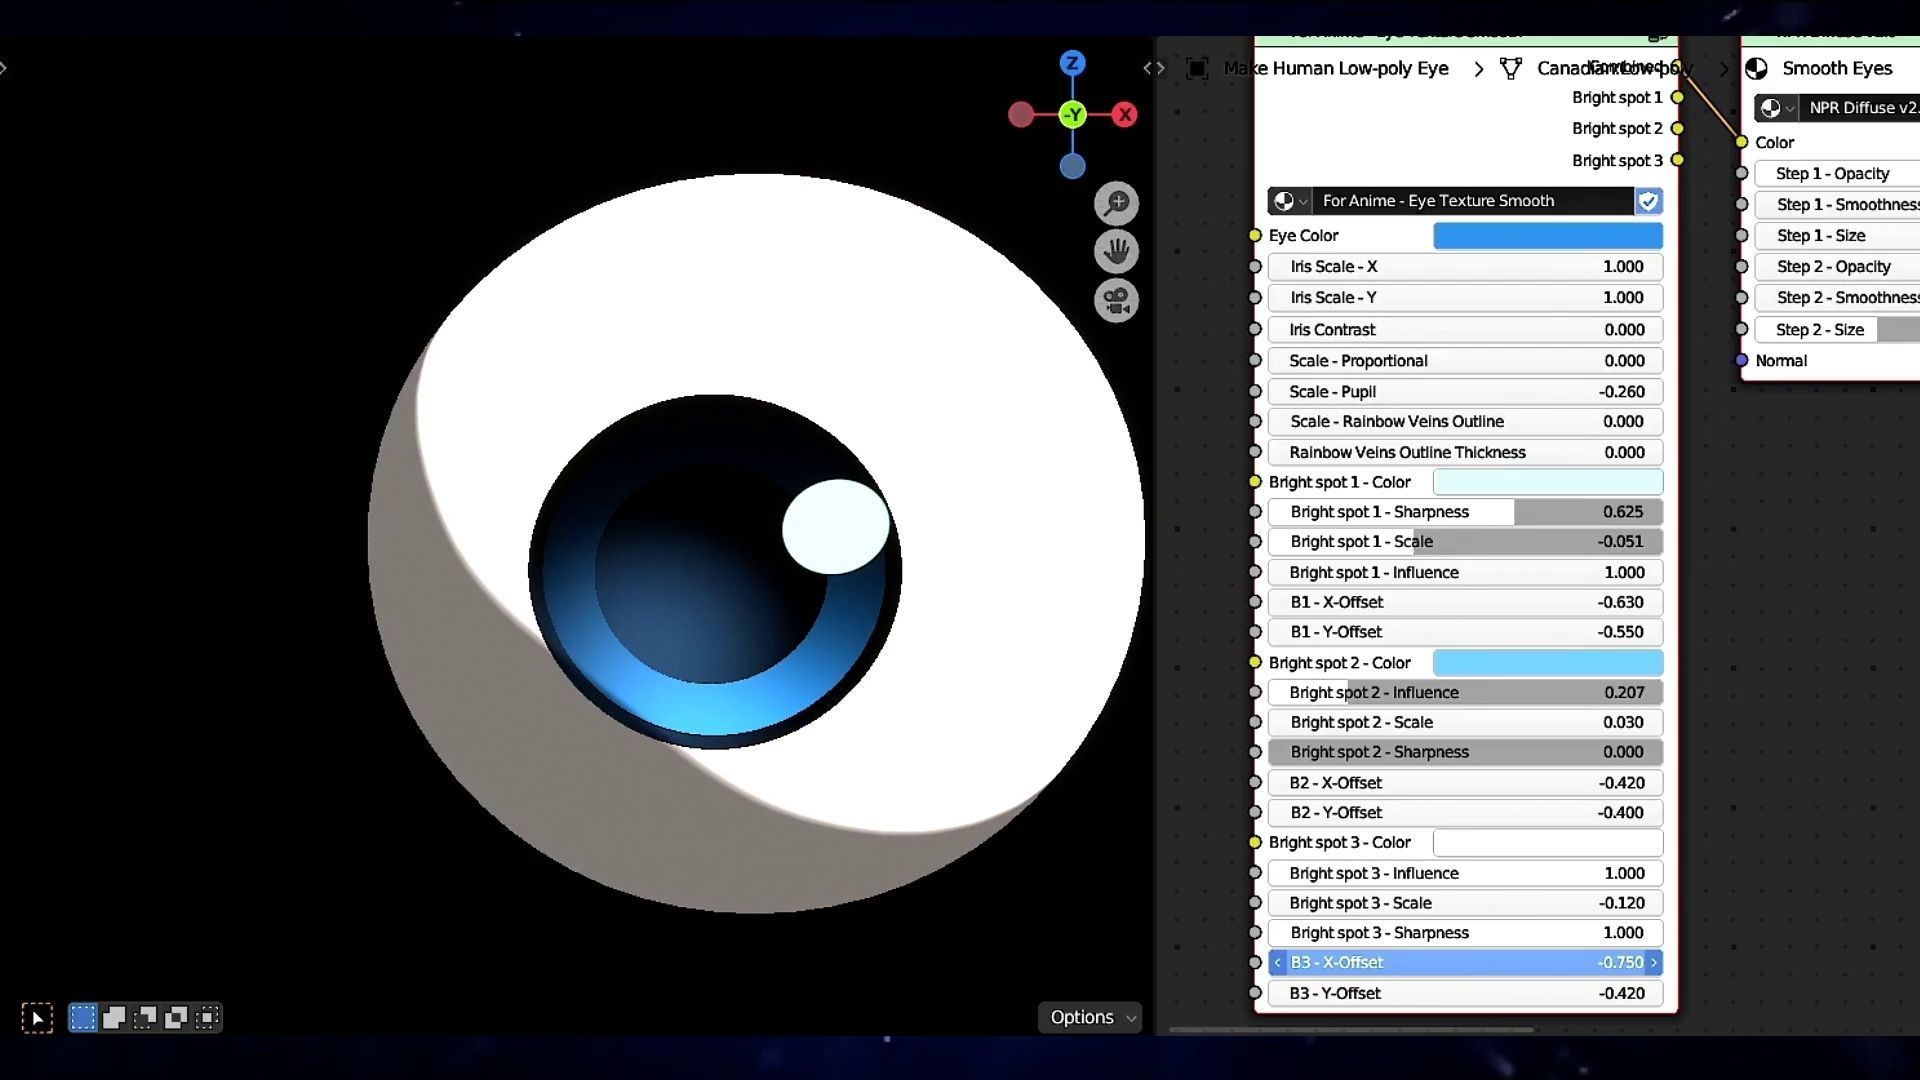
Task: Click the B1 - X-Offset field
Action: [1465, 603]
